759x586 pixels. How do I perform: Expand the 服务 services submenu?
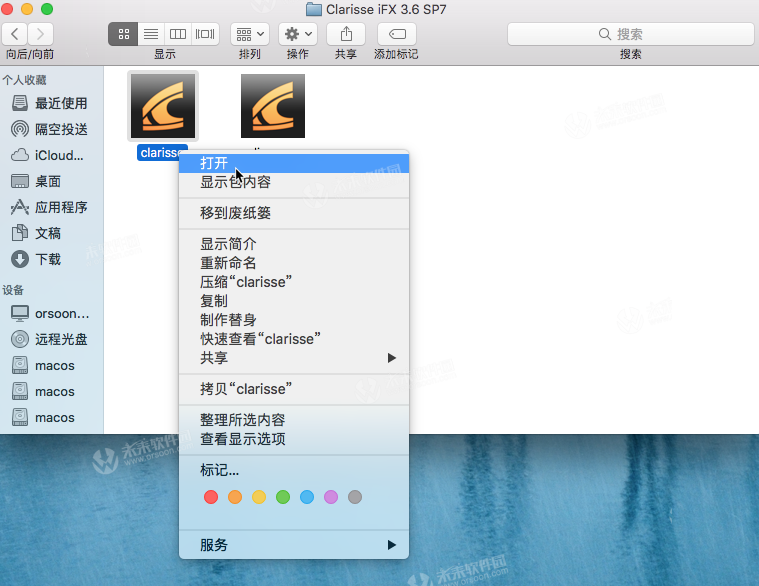294,545
